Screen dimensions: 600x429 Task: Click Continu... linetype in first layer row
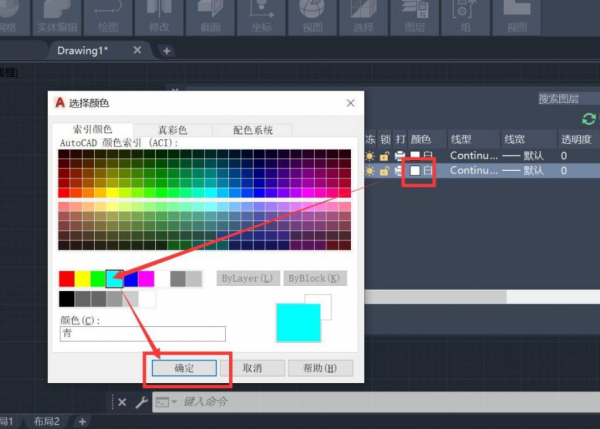click(474, 156)
